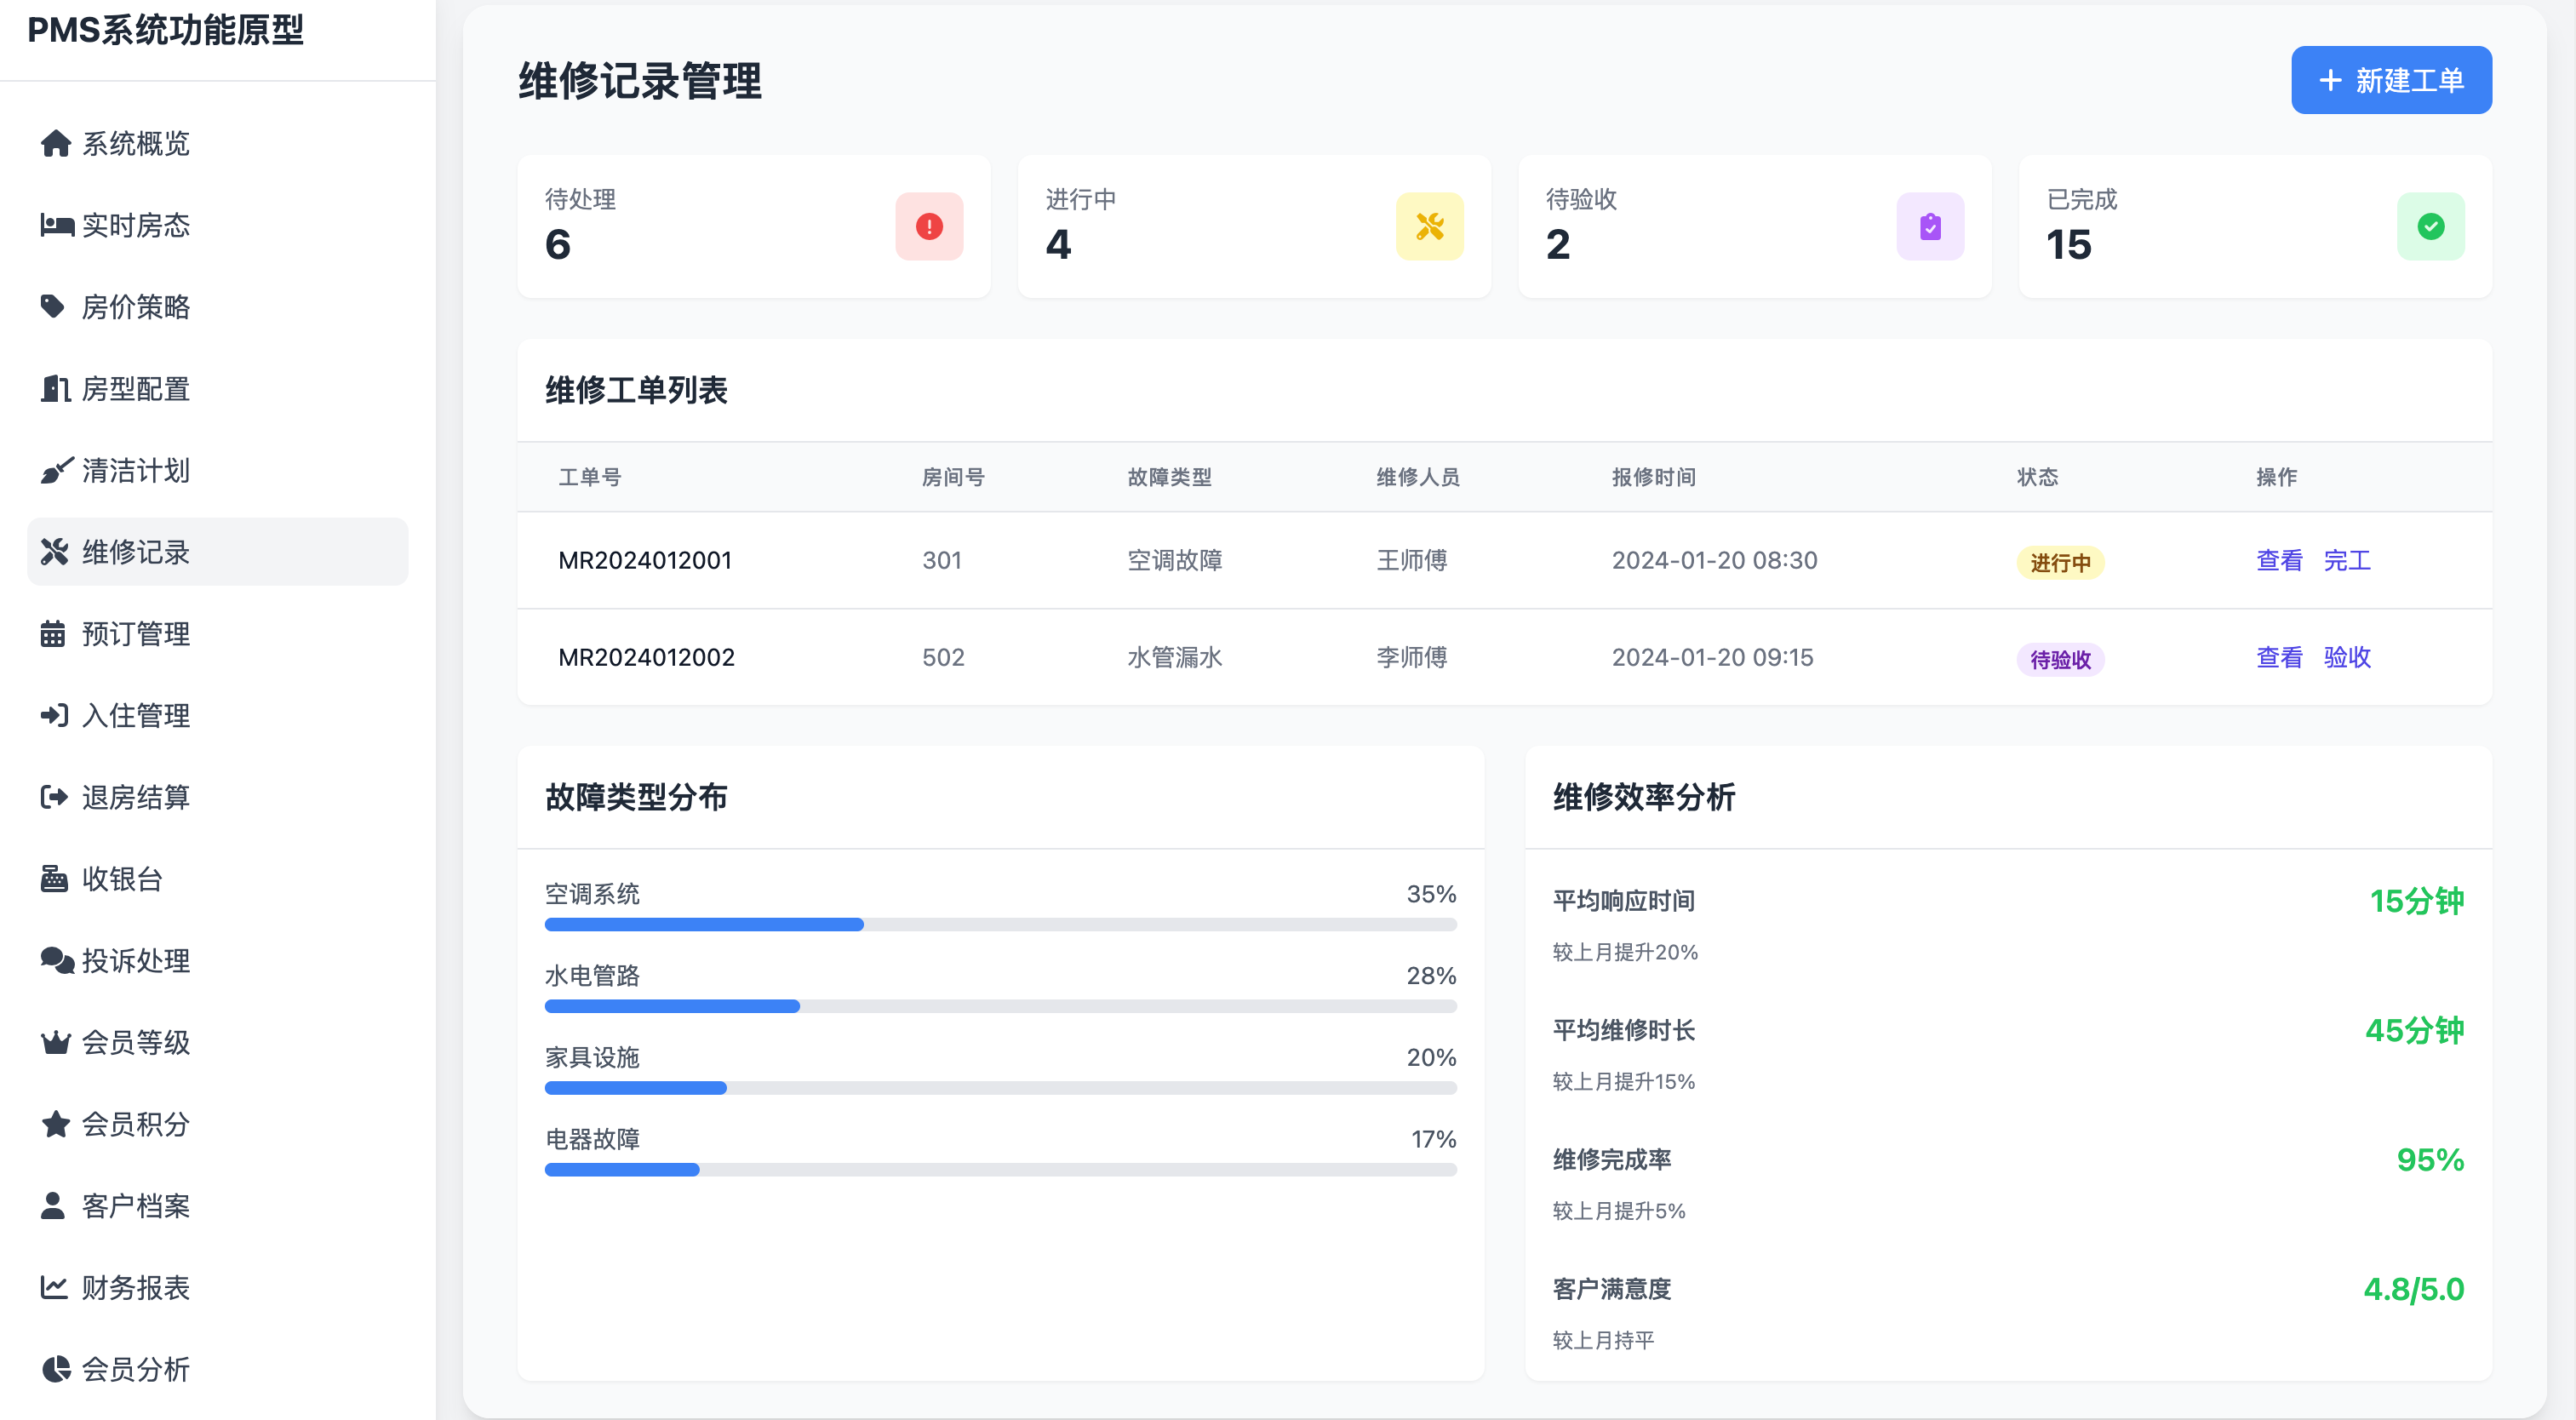Click 查看 for work order MR2024012001

pos(2279,561)
